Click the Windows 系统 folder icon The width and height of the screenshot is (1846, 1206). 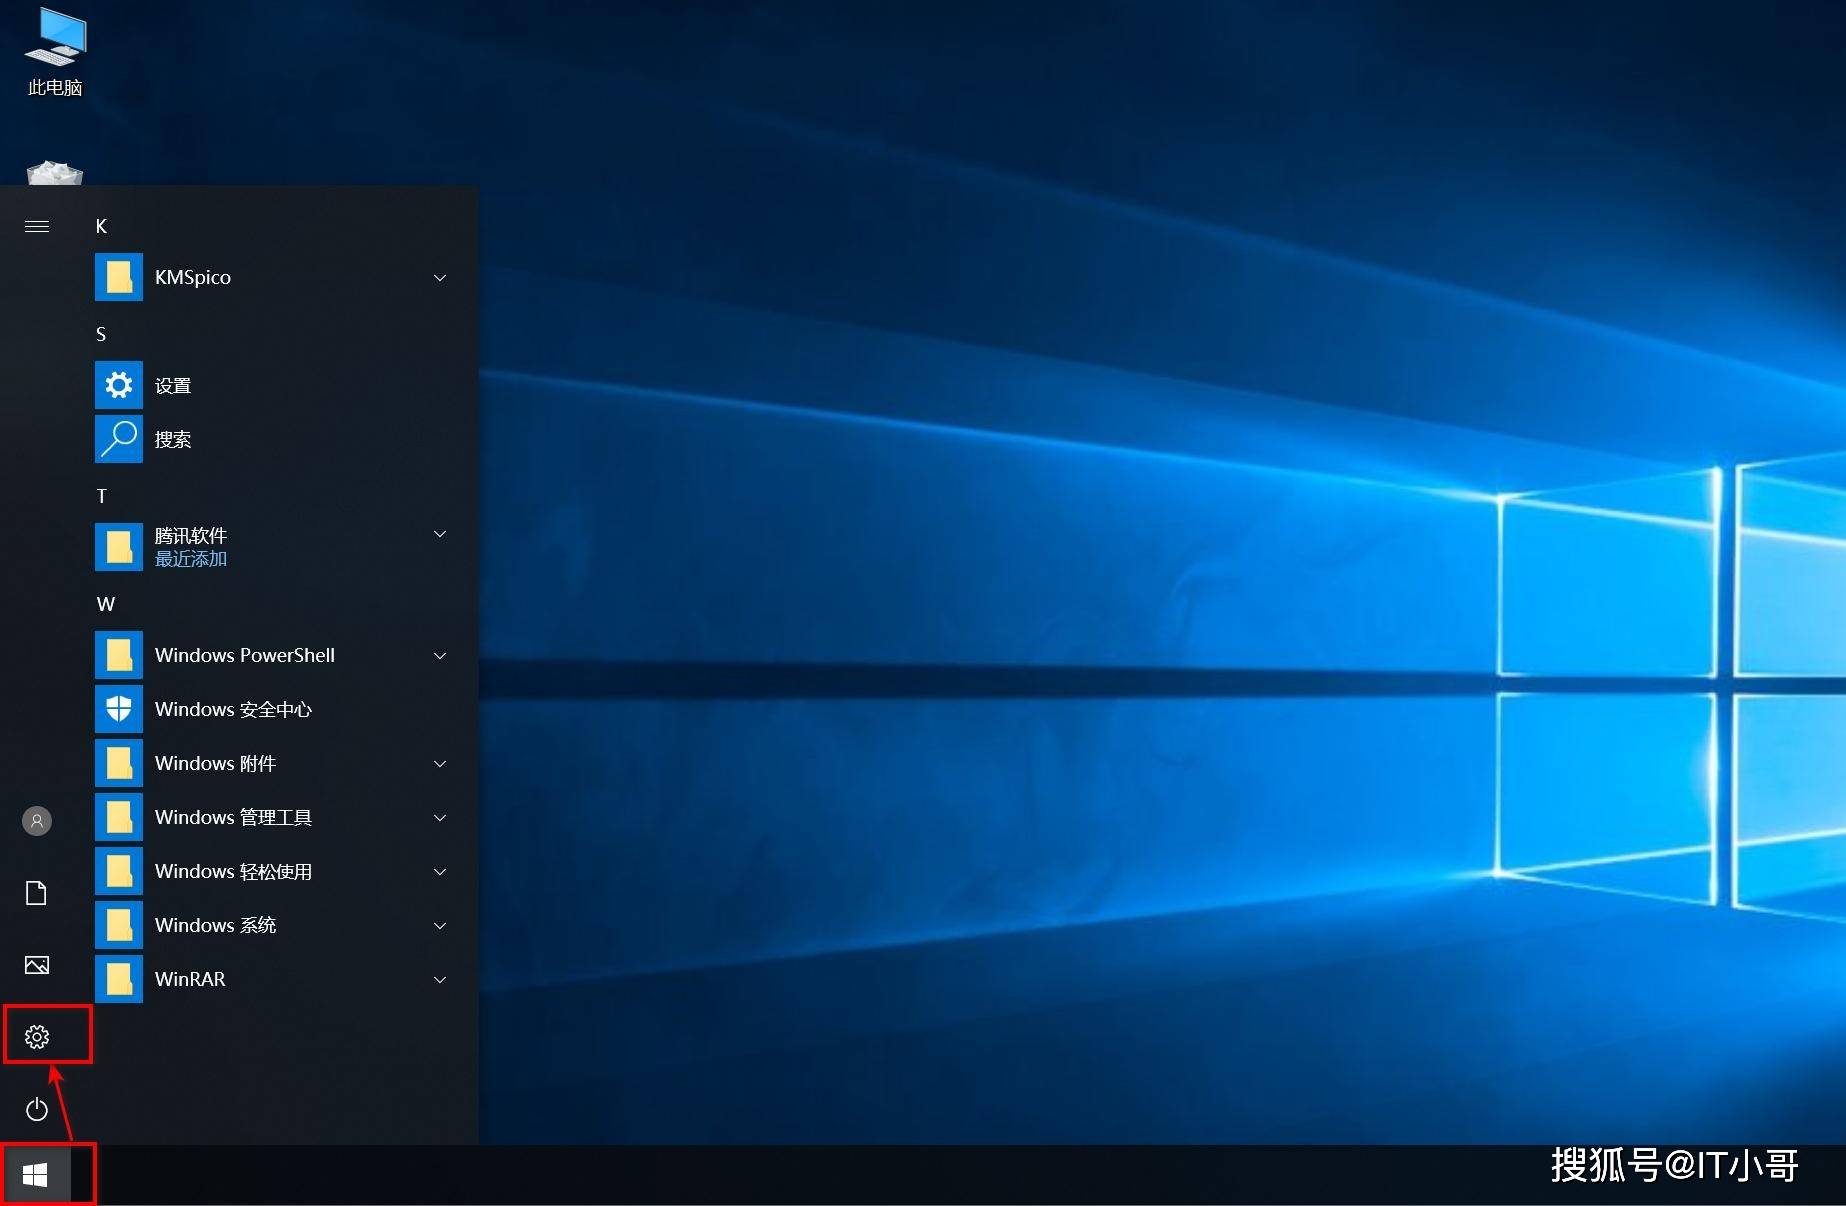119,925
